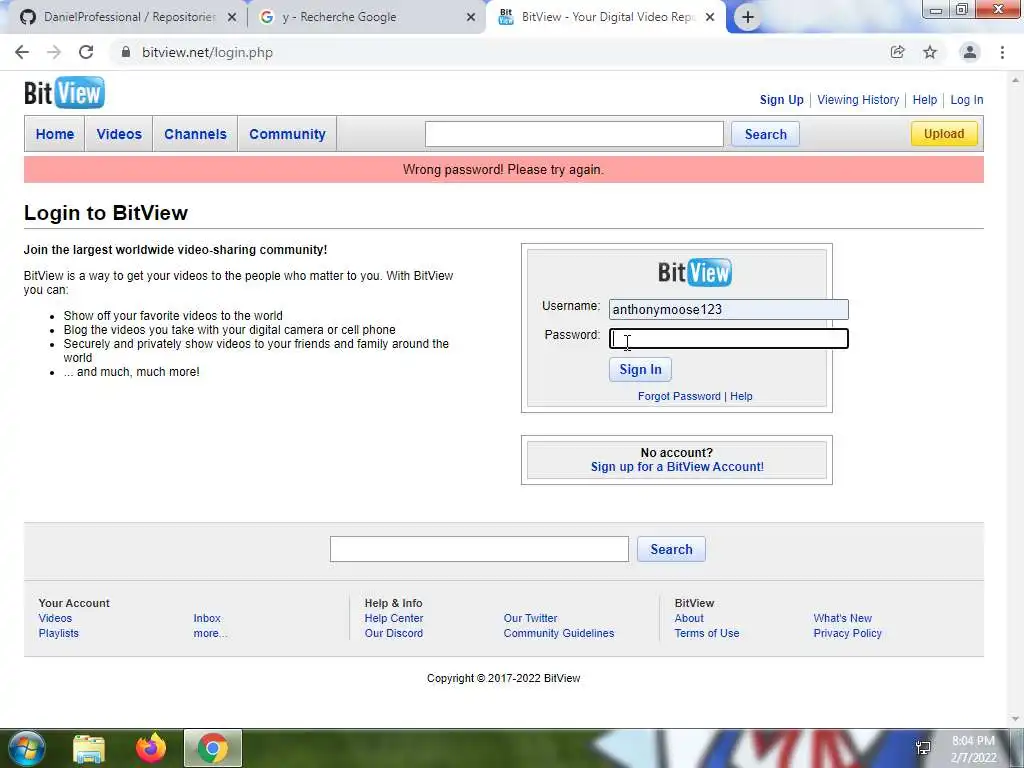Click the BitView logo in the login box

[x=695, y=272]
